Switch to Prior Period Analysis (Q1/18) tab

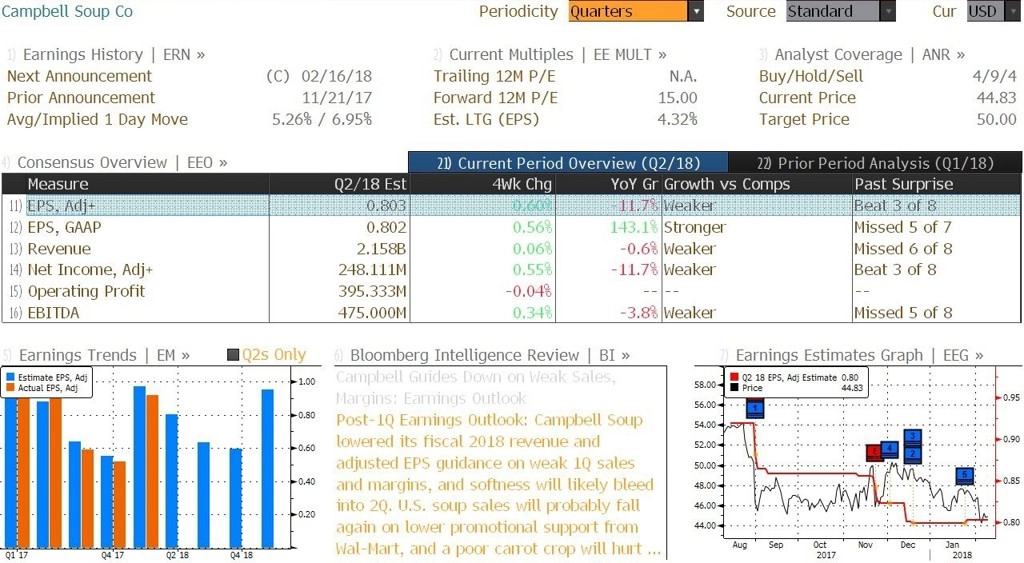875,163
